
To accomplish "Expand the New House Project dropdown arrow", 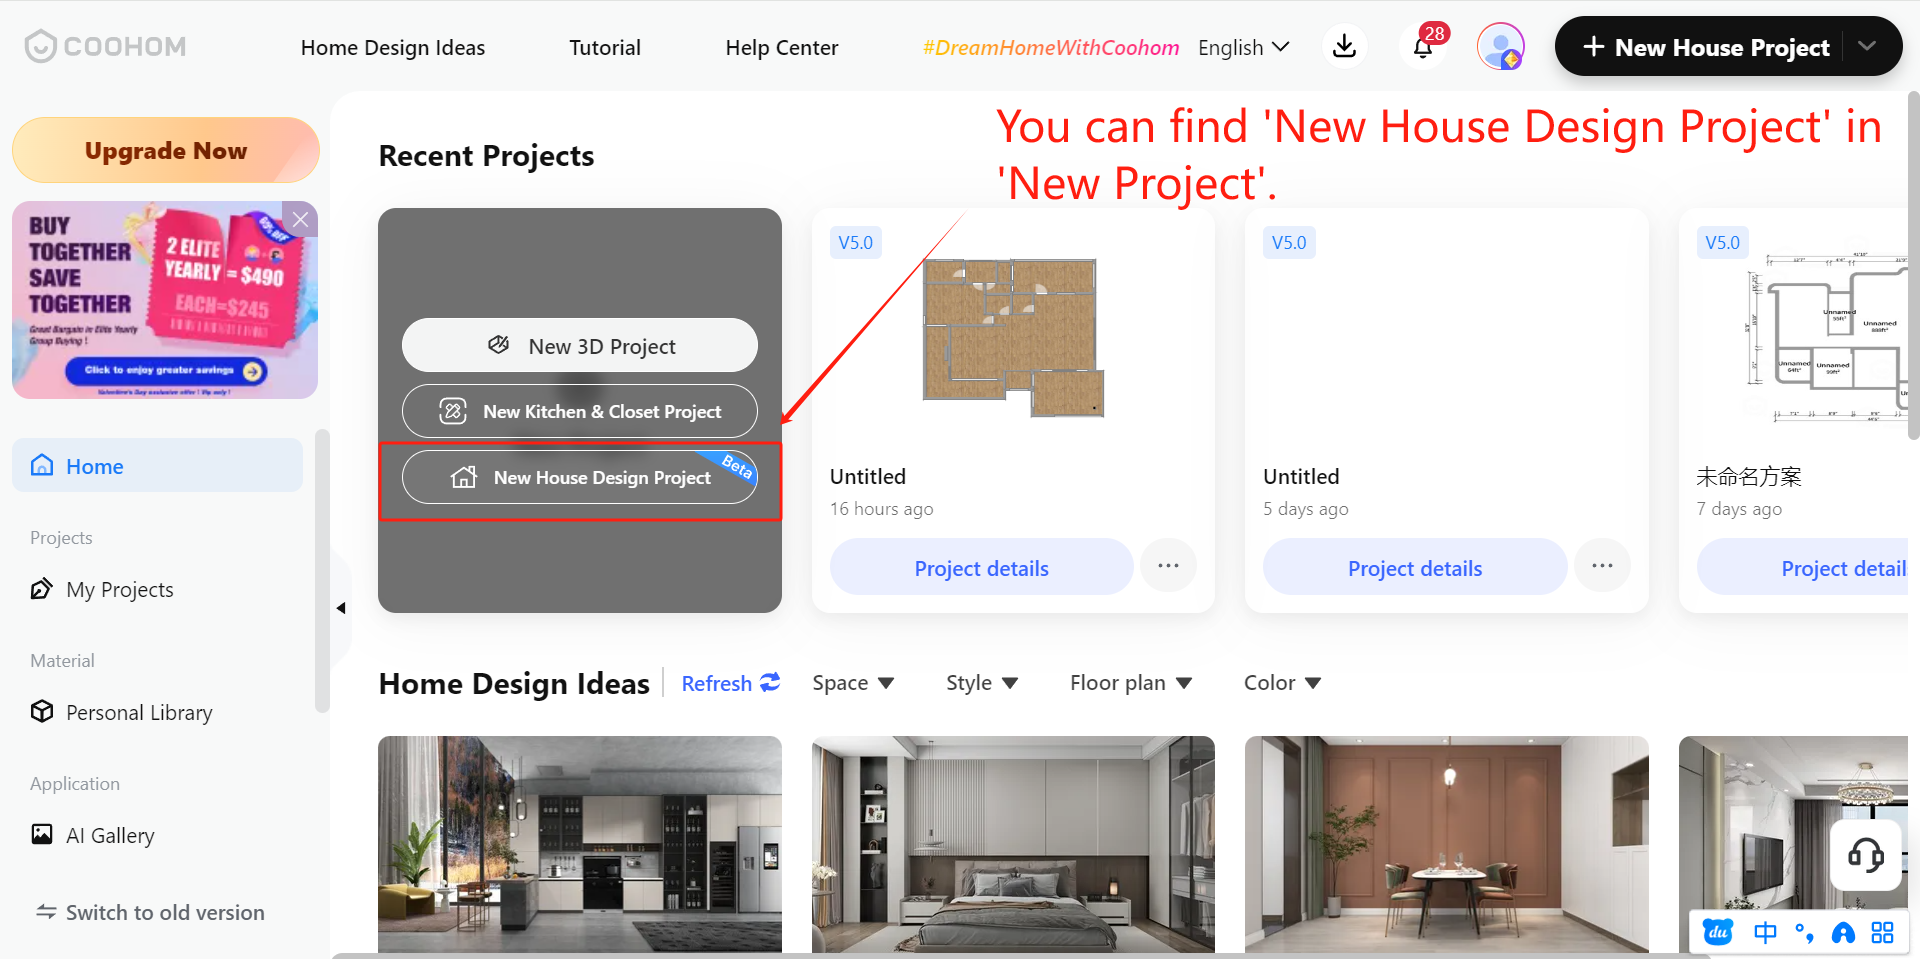I will point(1867,46).
